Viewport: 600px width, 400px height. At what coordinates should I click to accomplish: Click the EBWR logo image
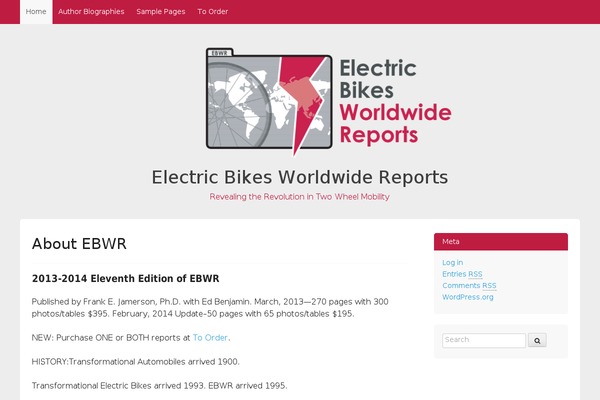pyautogui.click(x=329, y=102)
